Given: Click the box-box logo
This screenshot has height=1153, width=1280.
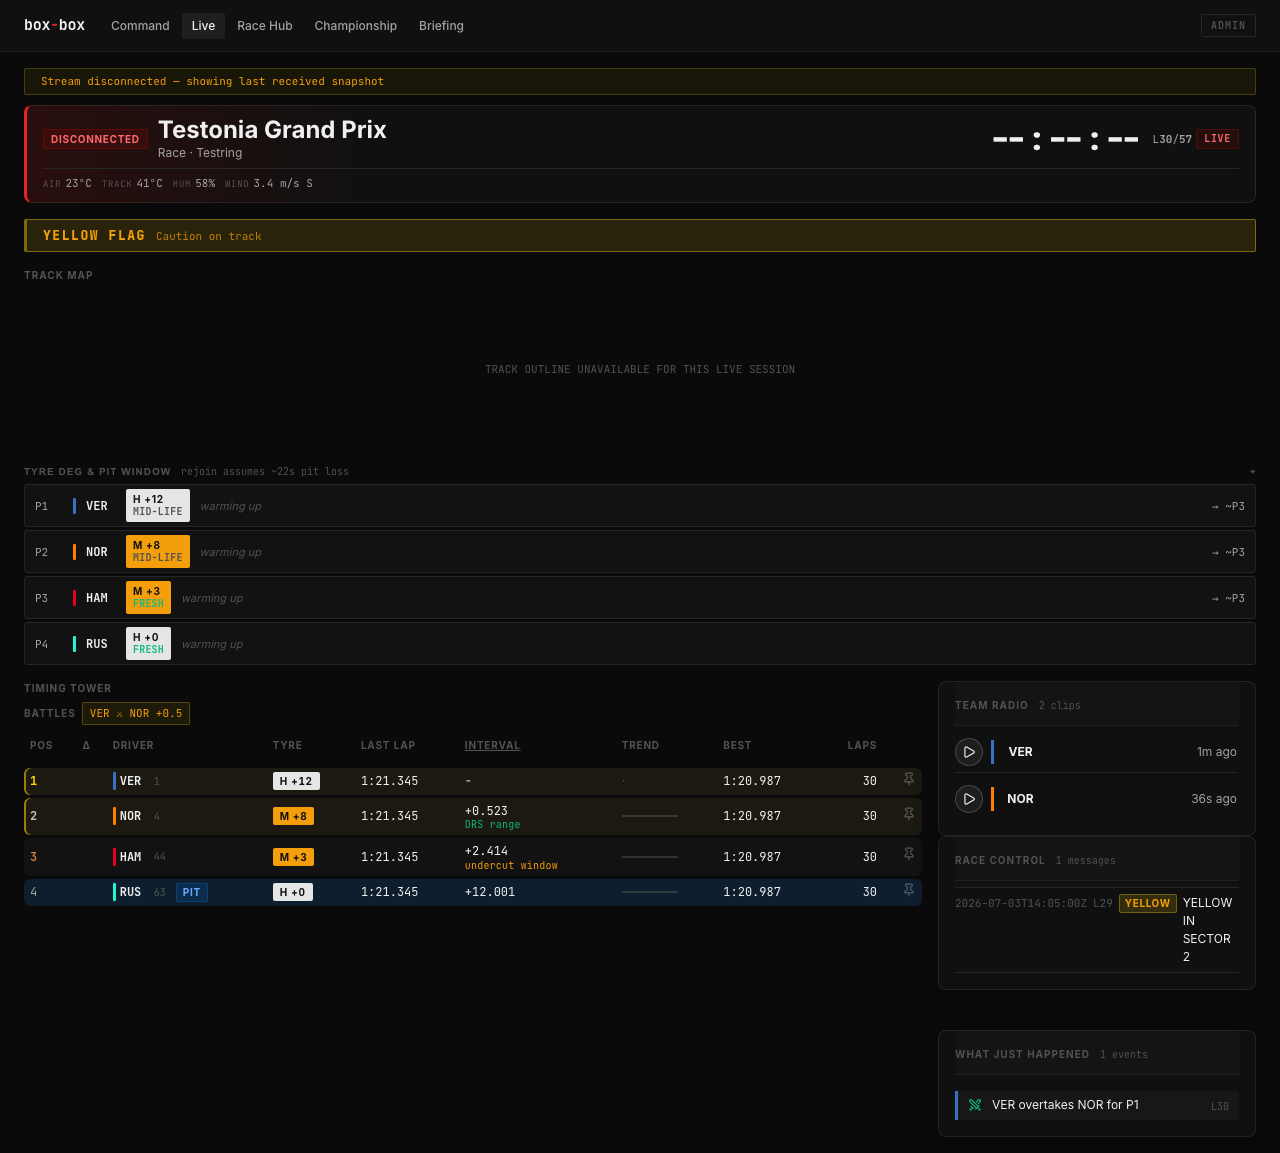Looking at the screenshot, I should click(54, 25).
